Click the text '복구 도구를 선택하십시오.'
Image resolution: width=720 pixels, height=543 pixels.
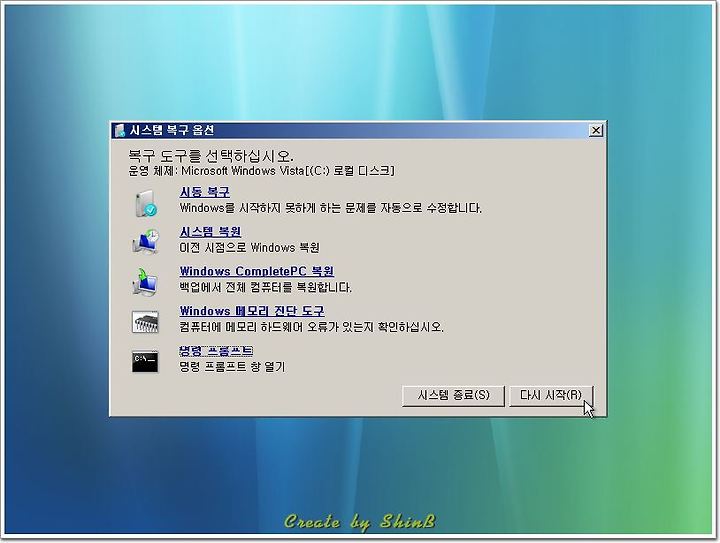211,156
